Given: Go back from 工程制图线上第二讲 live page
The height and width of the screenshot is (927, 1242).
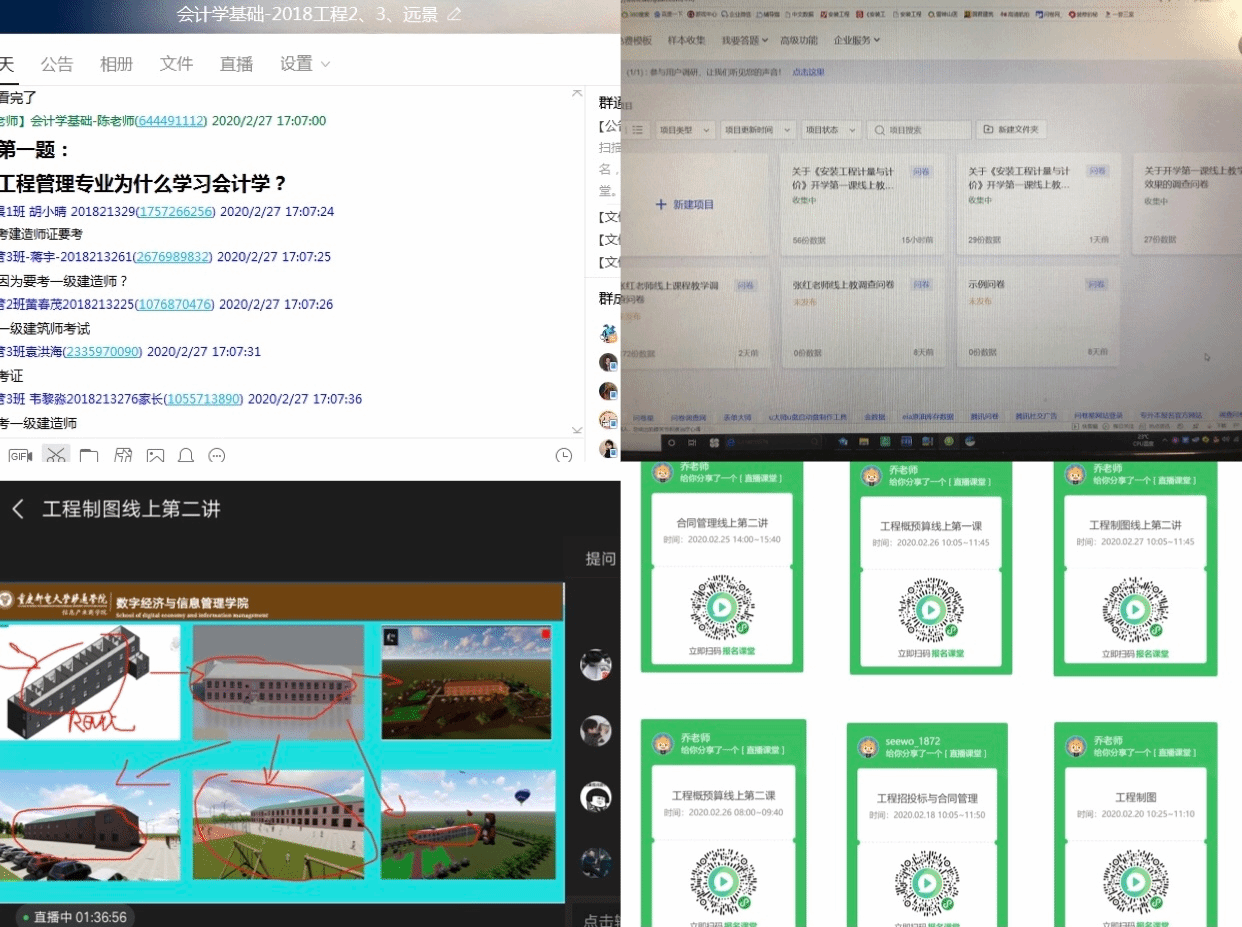Looking at the screenshot, I should 18,509.
